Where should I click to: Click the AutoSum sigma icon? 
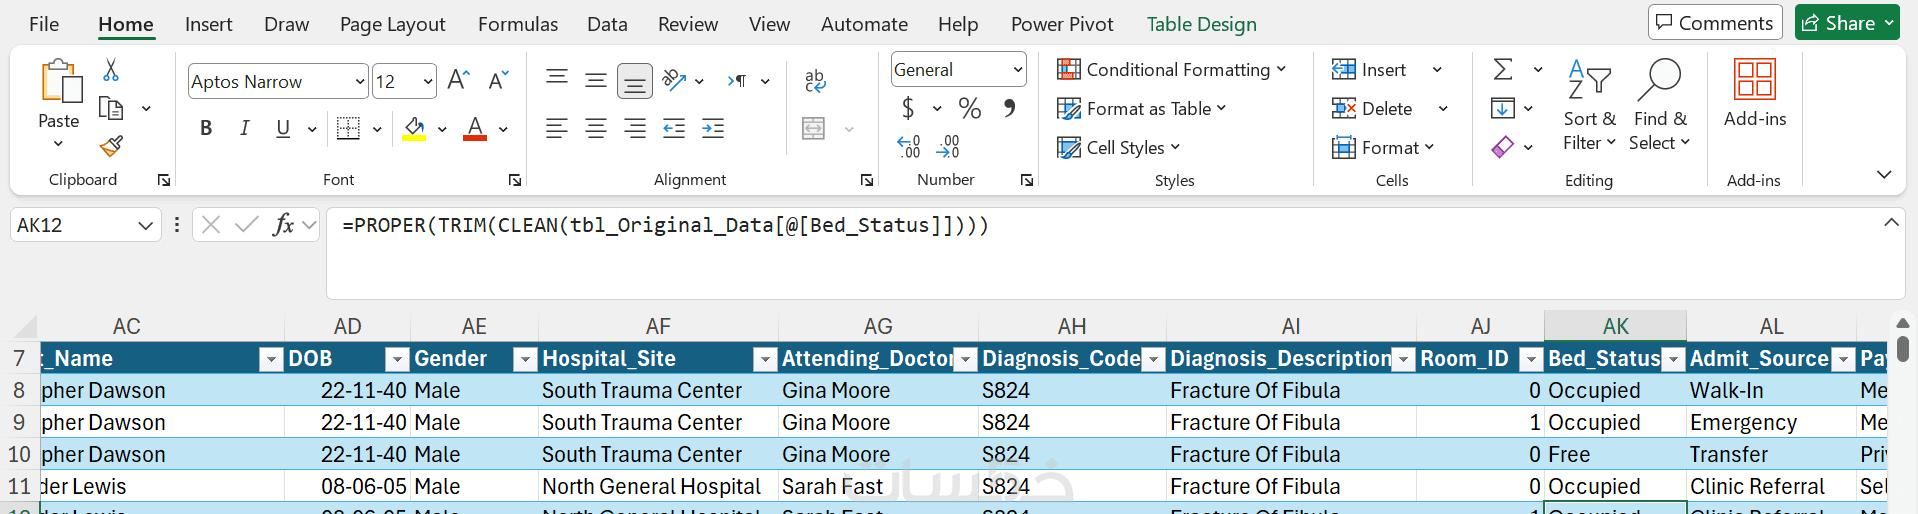coord(1502,69)
